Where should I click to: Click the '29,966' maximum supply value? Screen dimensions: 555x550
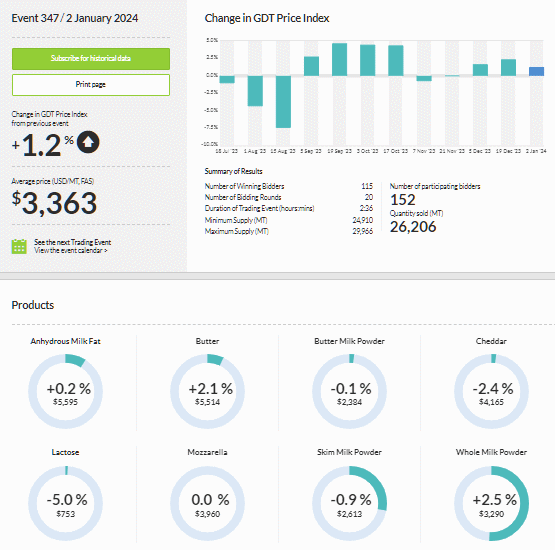click(x=362, y=231)
